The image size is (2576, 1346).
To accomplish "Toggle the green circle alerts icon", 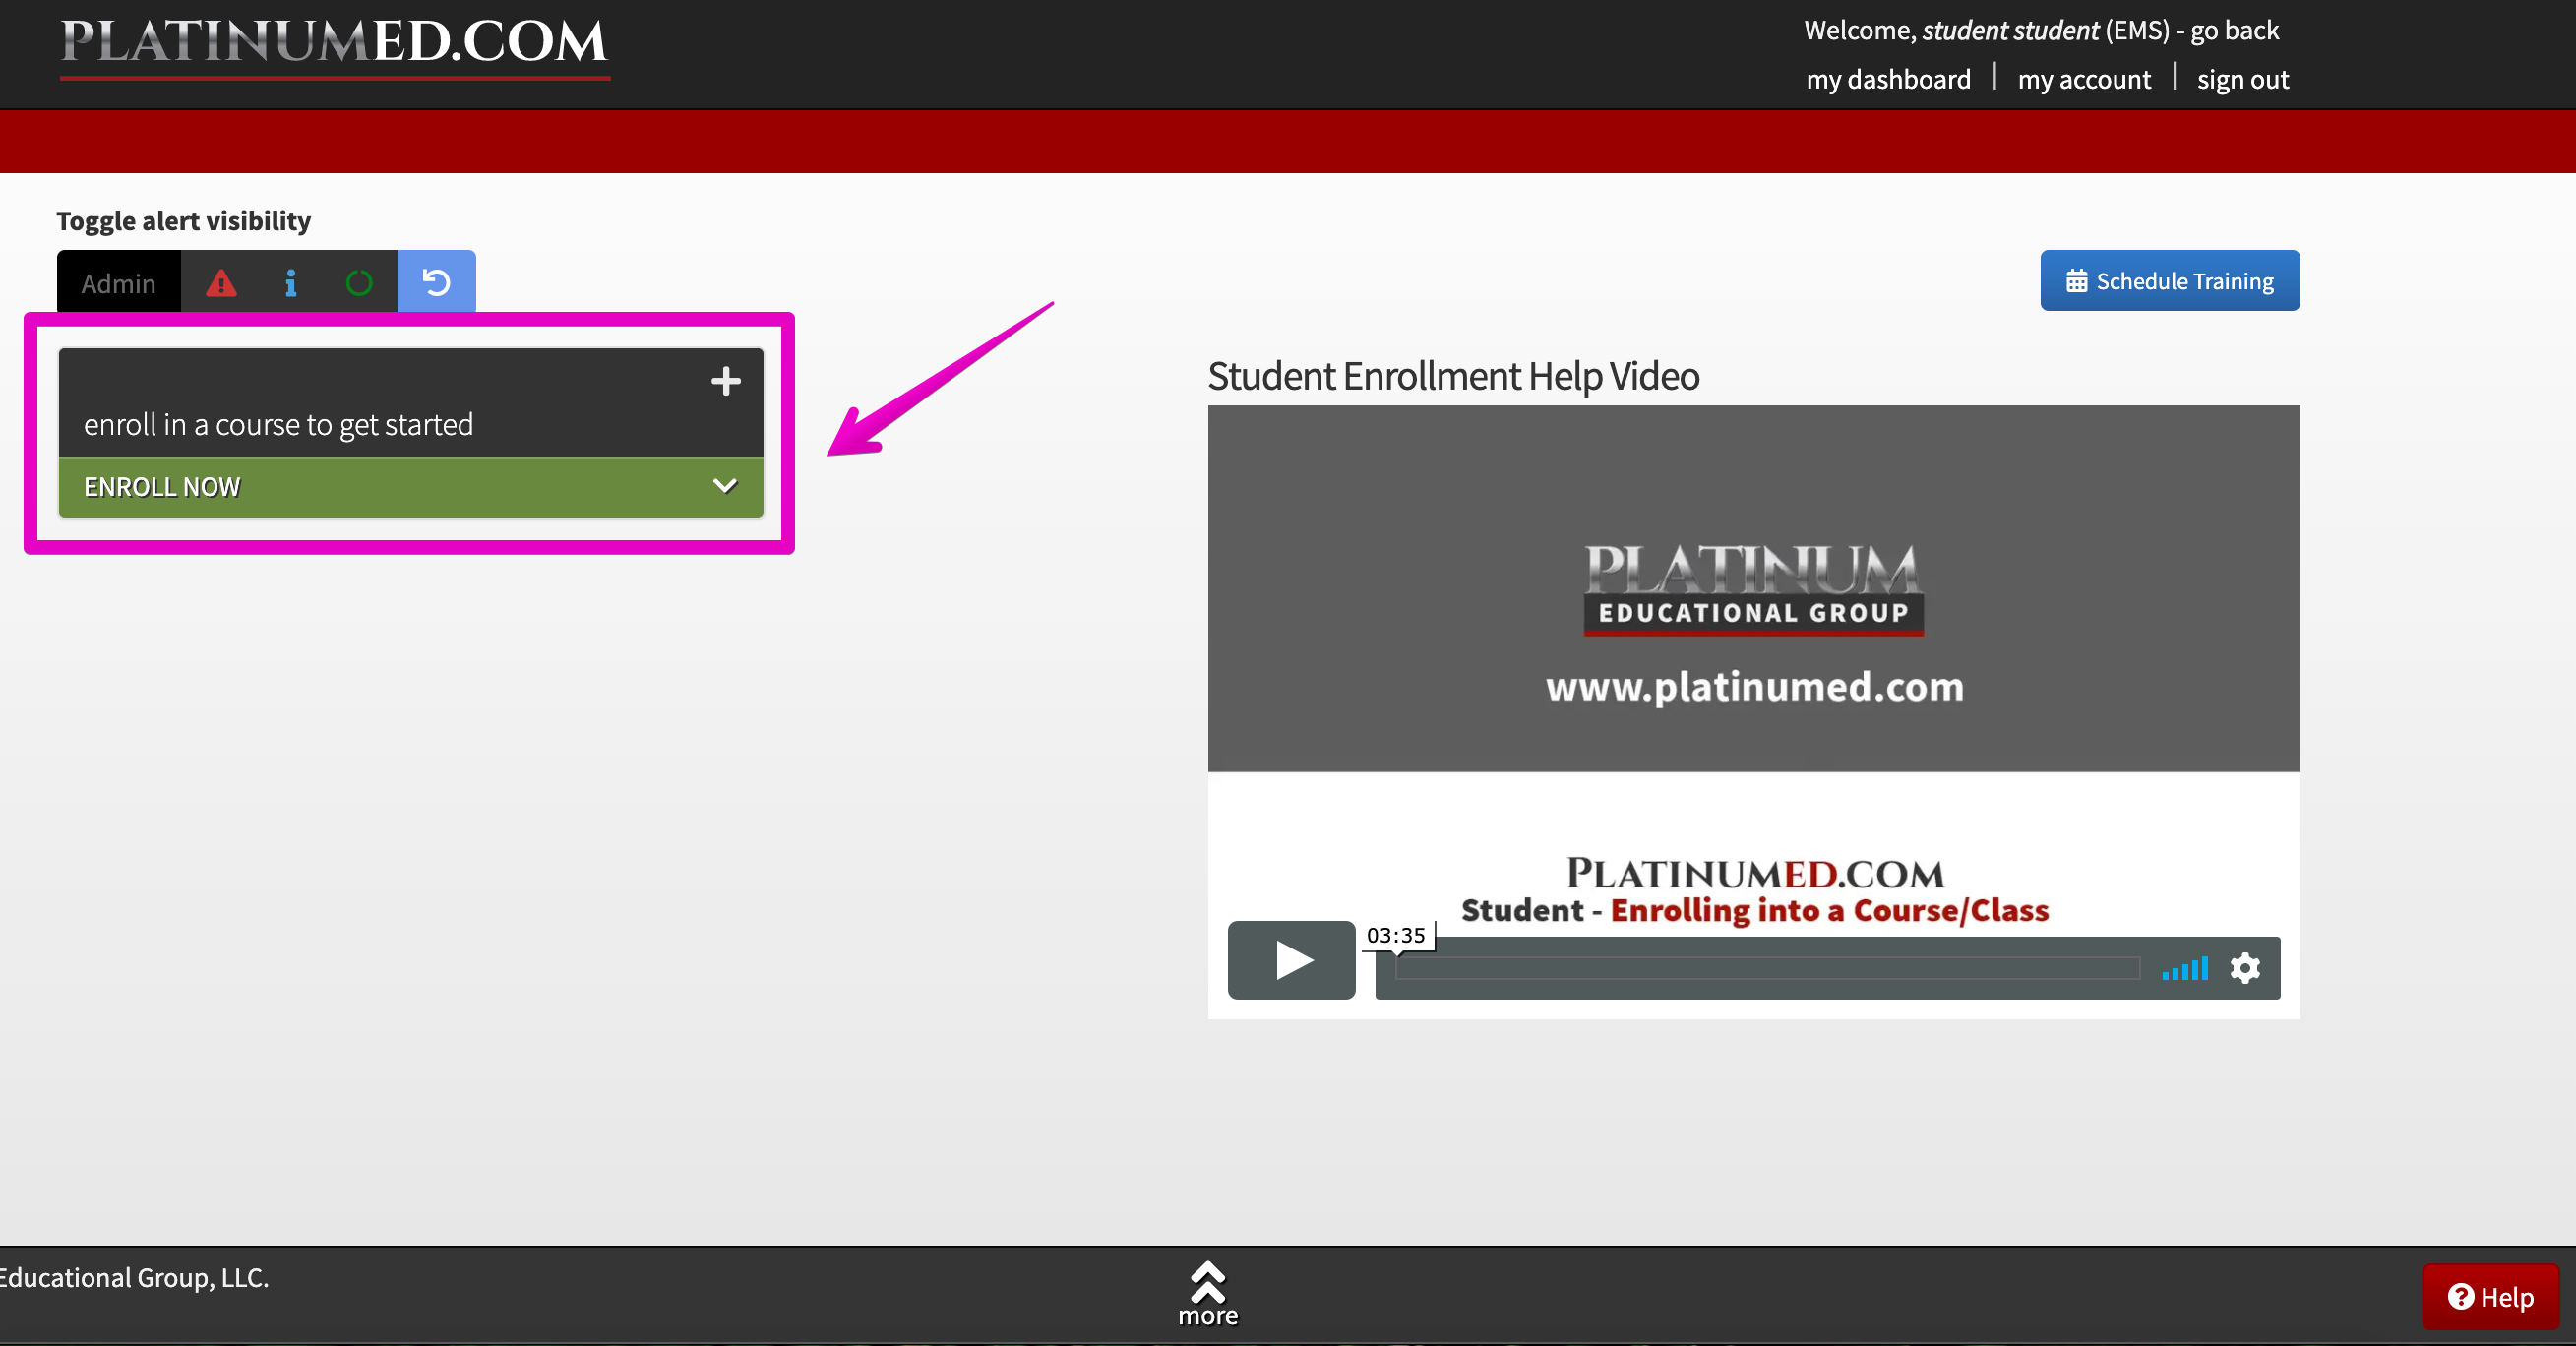I will click(359, 283).
